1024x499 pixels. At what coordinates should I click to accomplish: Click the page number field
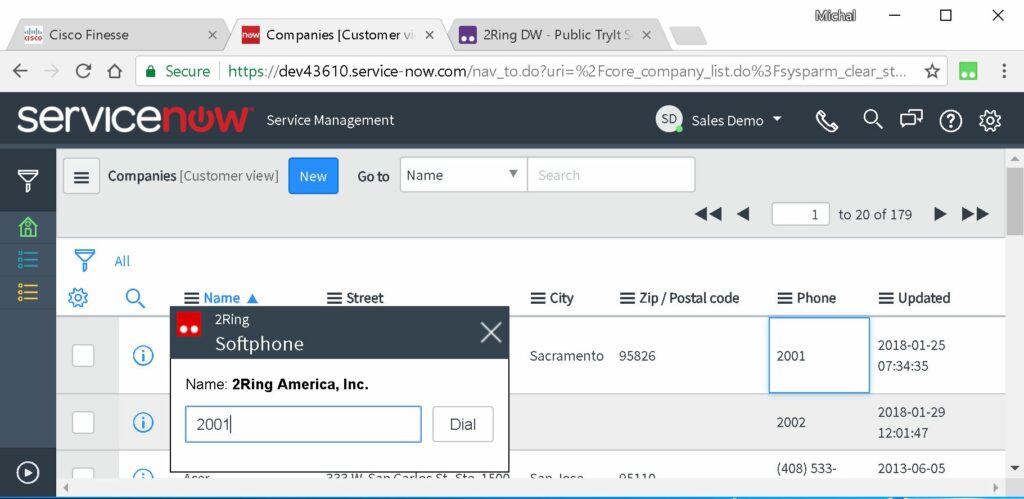click(801, 214)
